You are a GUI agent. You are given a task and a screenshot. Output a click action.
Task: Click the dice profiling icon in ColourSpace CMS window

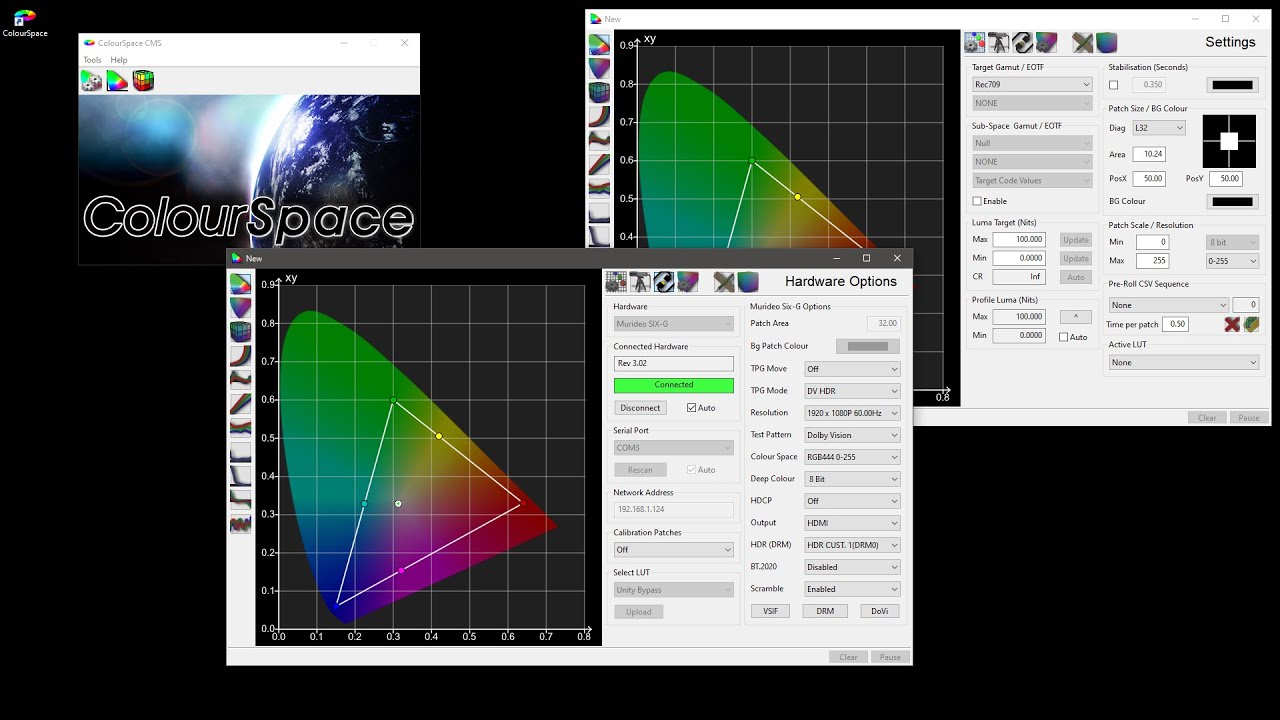tap(91, 81)
